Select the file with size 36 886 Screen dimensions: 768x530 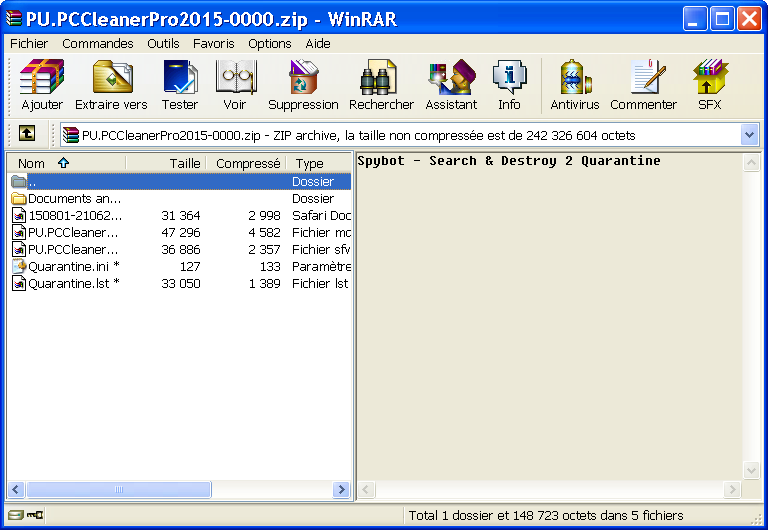coord(179,250)
